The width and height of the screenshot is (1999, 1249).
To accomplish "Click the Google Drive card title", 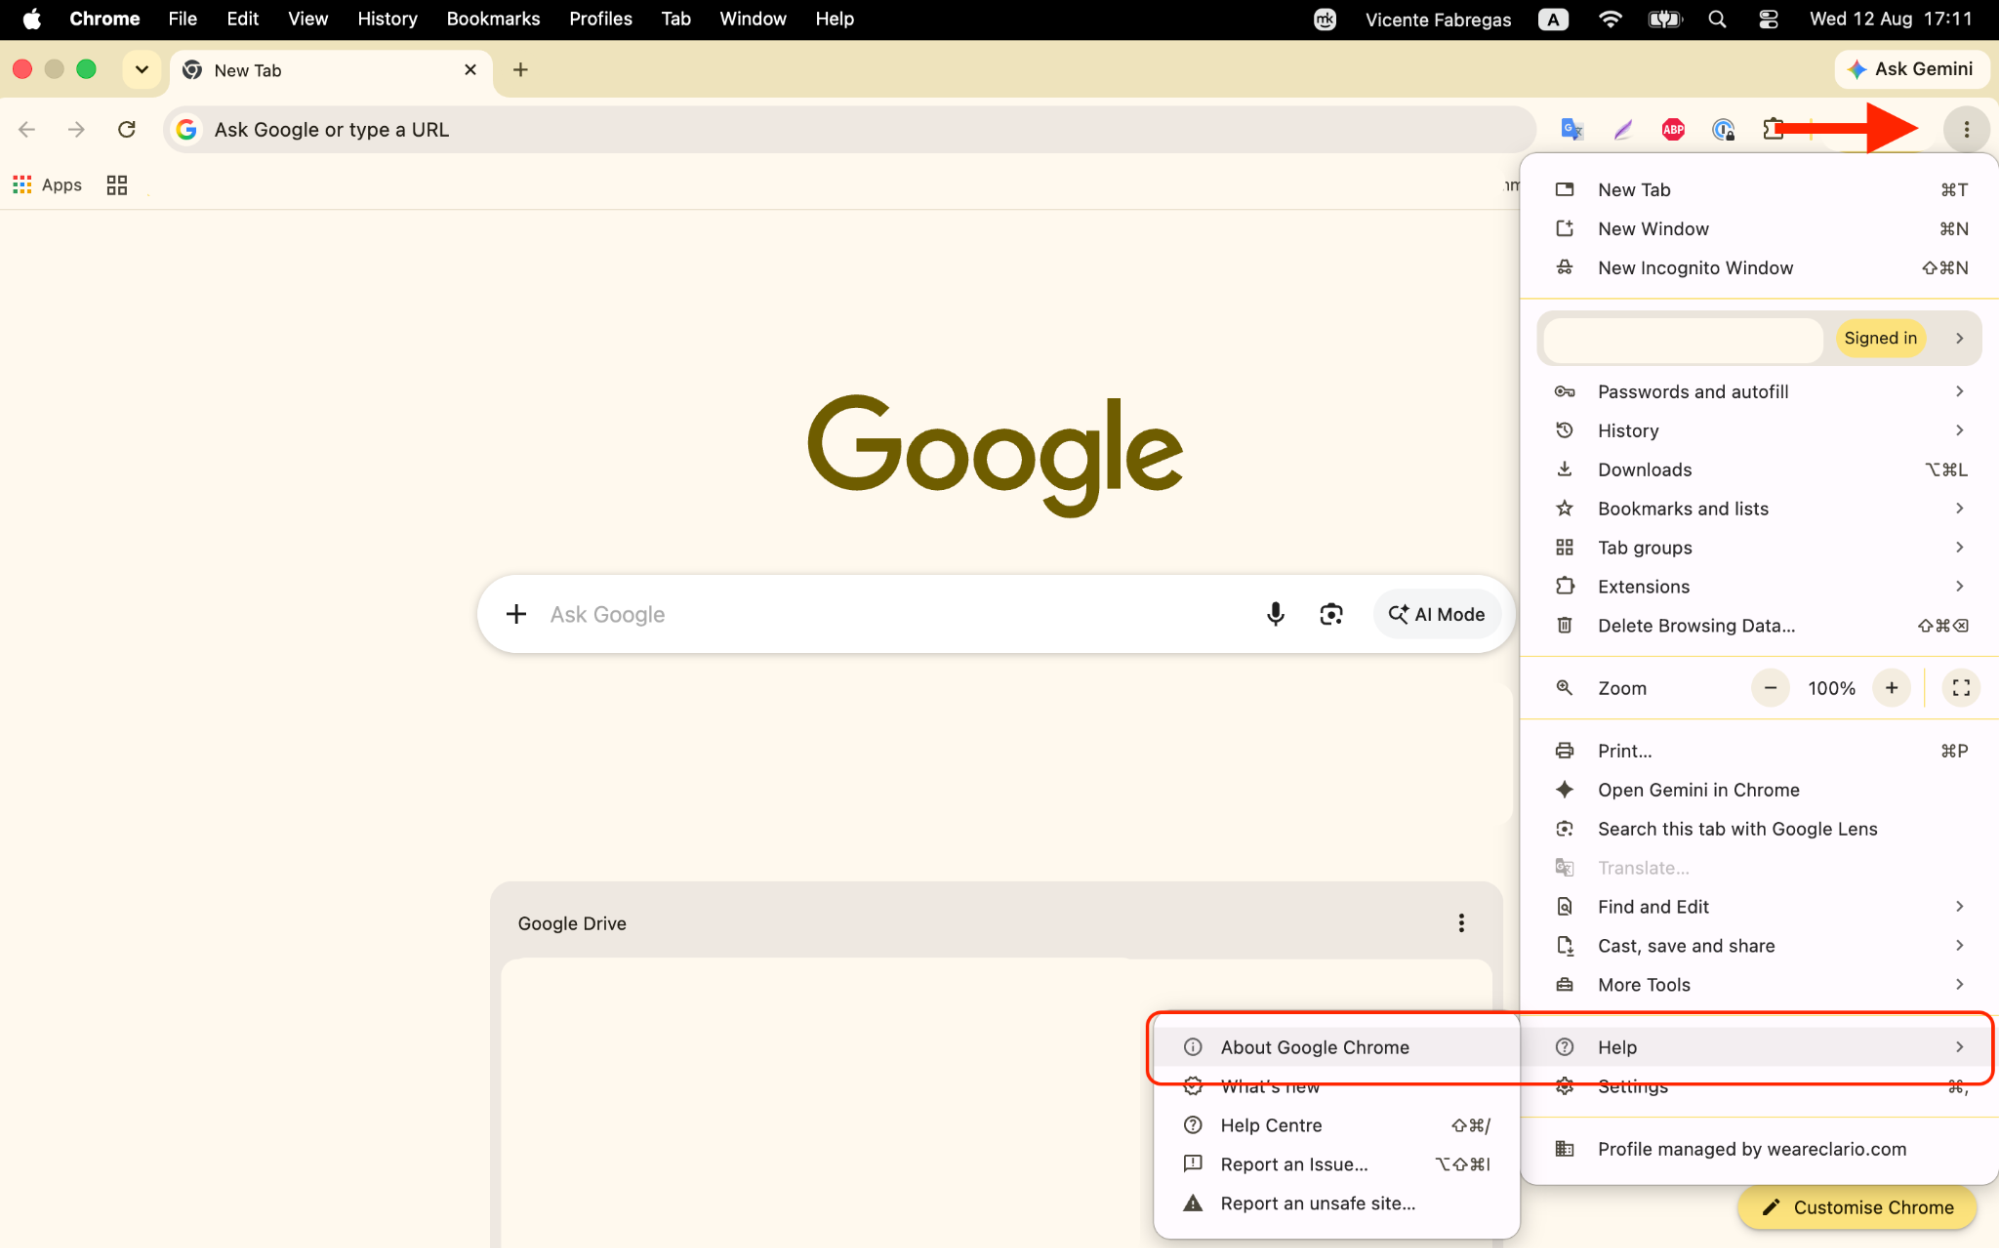I will click(571, 923).
